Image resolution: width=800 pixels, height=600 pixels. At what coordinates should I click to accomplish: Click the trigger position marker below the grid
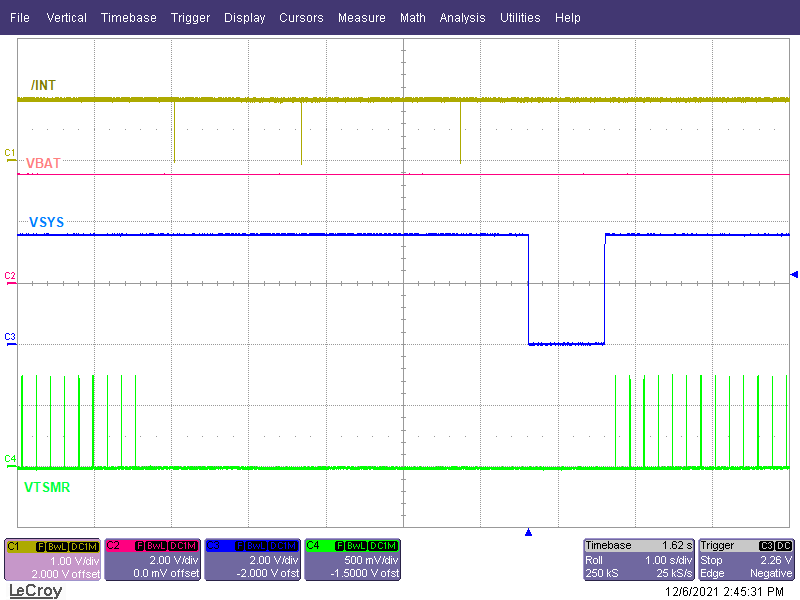(x=528, y=532)
